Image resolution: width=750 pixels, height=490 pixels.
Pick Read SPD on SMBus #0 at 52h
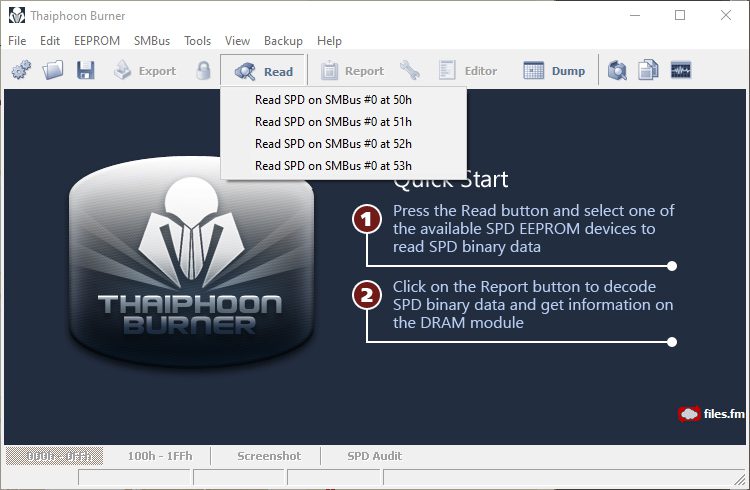pos(333,144)
